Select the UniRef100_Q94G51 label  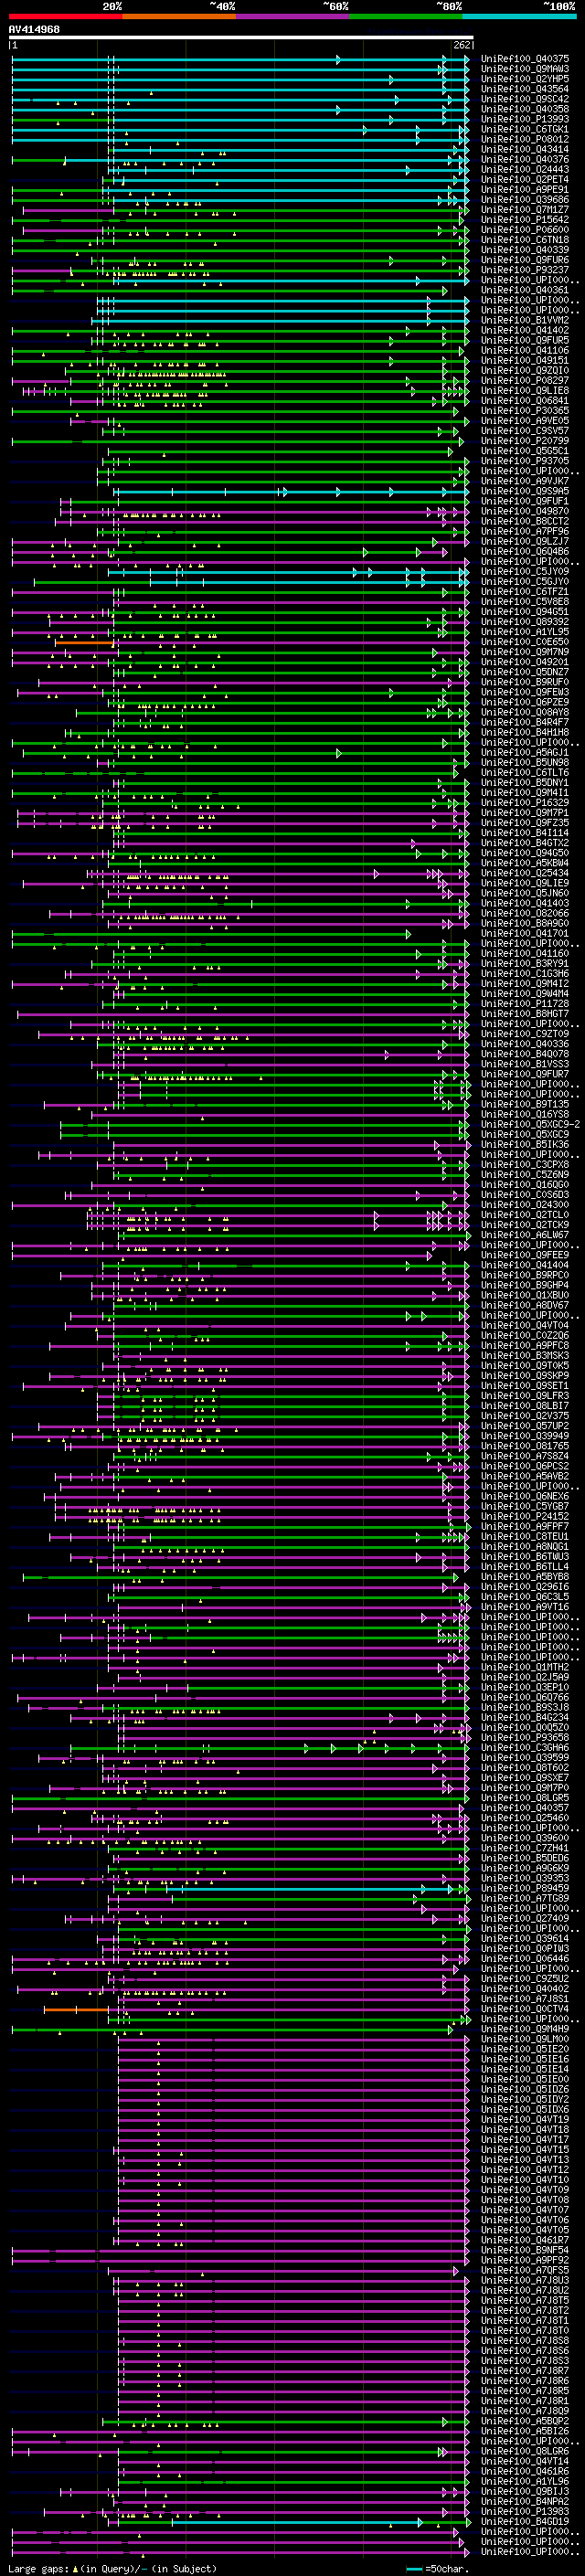tap(525, 612)
